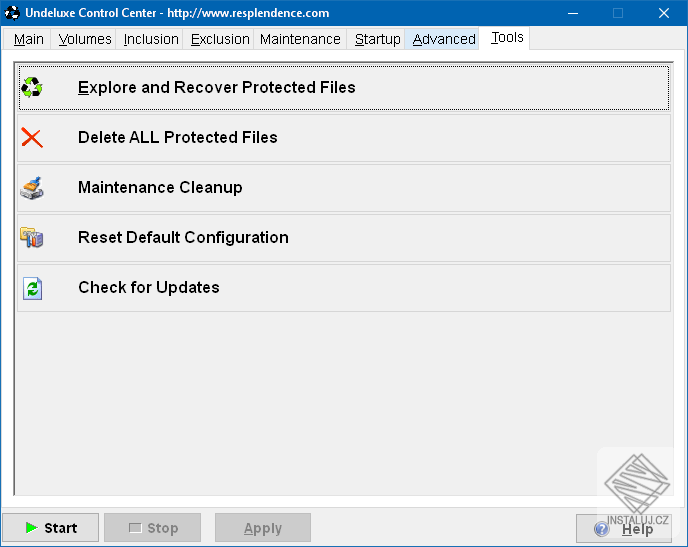Go to the Inclusion tab
The height and width of the screenshot is (547, 688).
[x=151, y=39]
